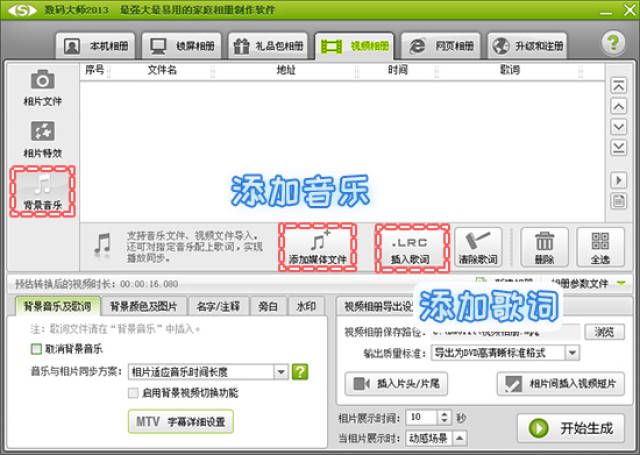Open the 水印 settings tab
The height and width of the screenshot is (455, 640).
(x=306, y=306)
